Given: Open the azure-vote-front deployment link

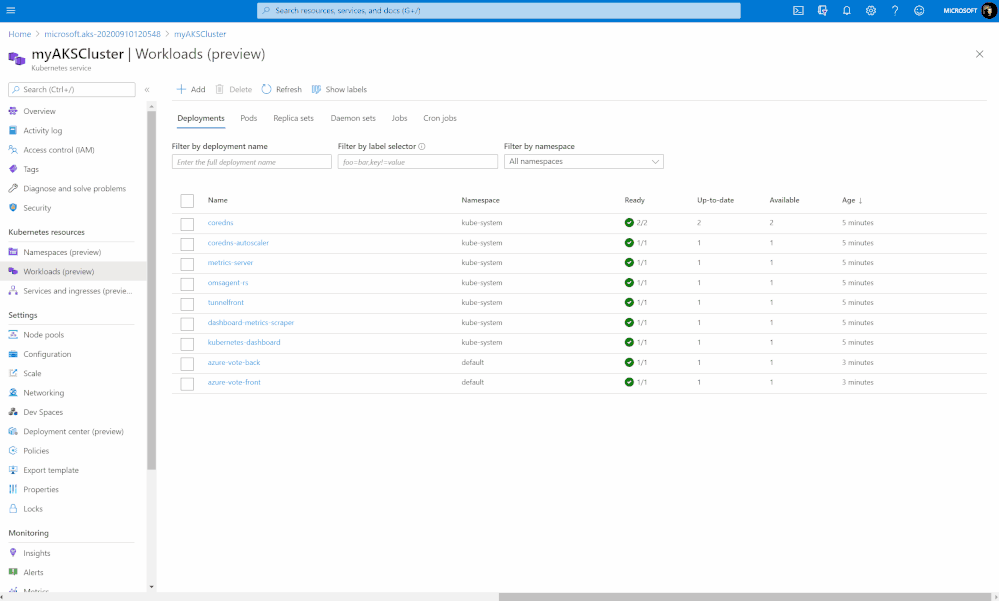Looking at the screenshot, I should coord(234,382).
